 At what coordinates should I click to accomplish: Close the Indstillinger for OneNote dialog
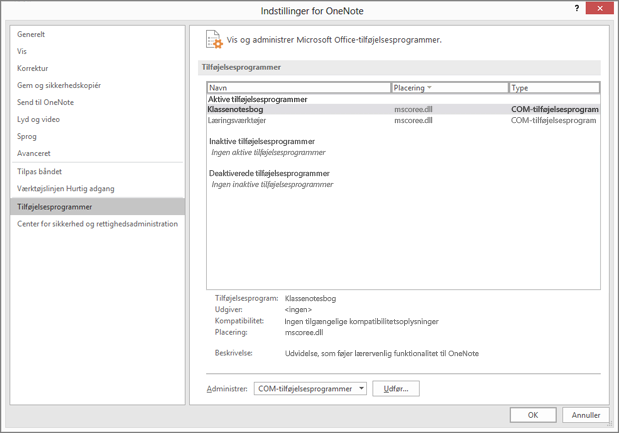(600, 8)
